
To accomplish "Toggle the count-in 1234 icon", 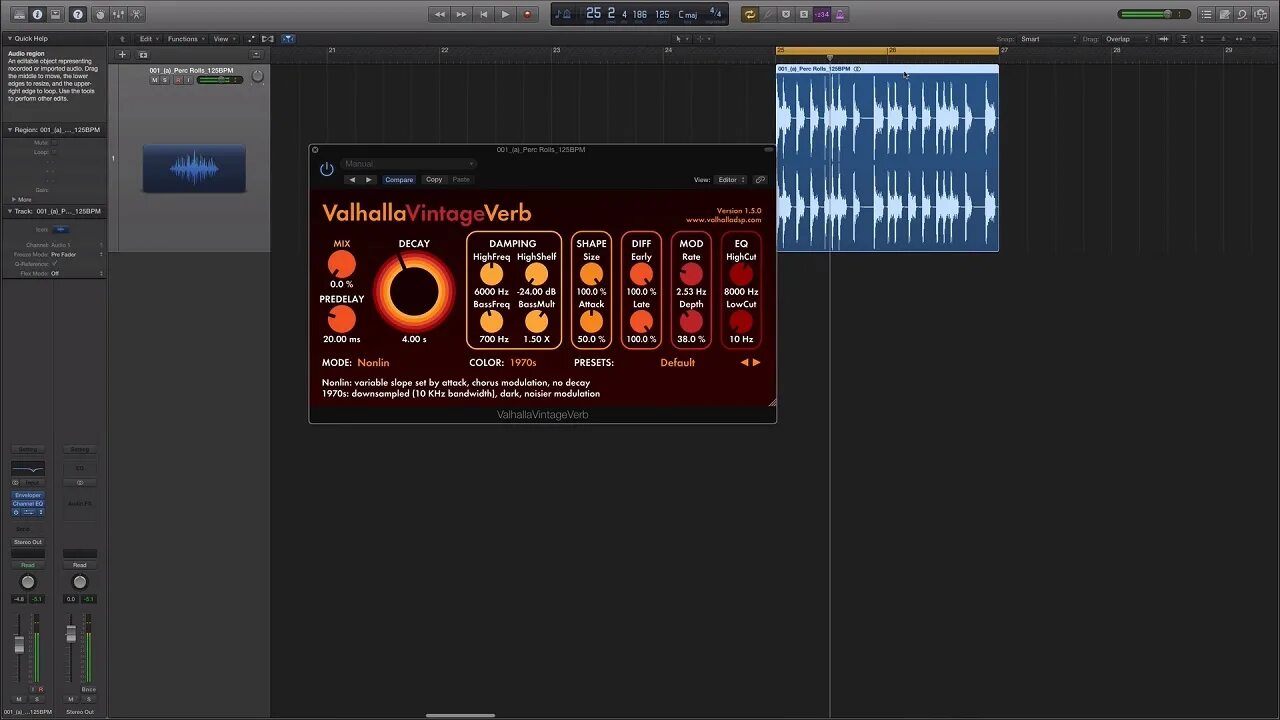I will pyautogui.click(x=822, y=14).
